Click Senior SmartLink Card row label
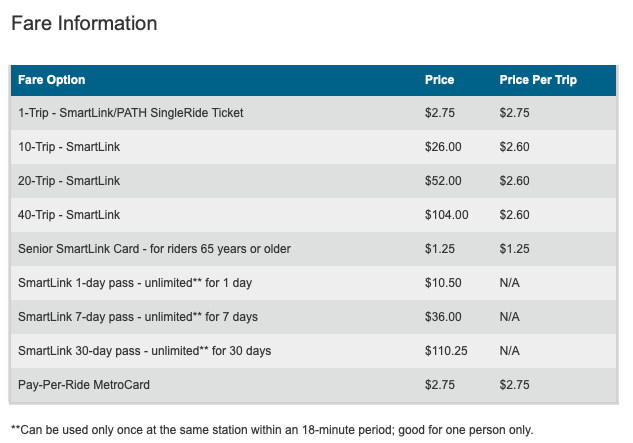633x443 pixels. coord(154,249)
